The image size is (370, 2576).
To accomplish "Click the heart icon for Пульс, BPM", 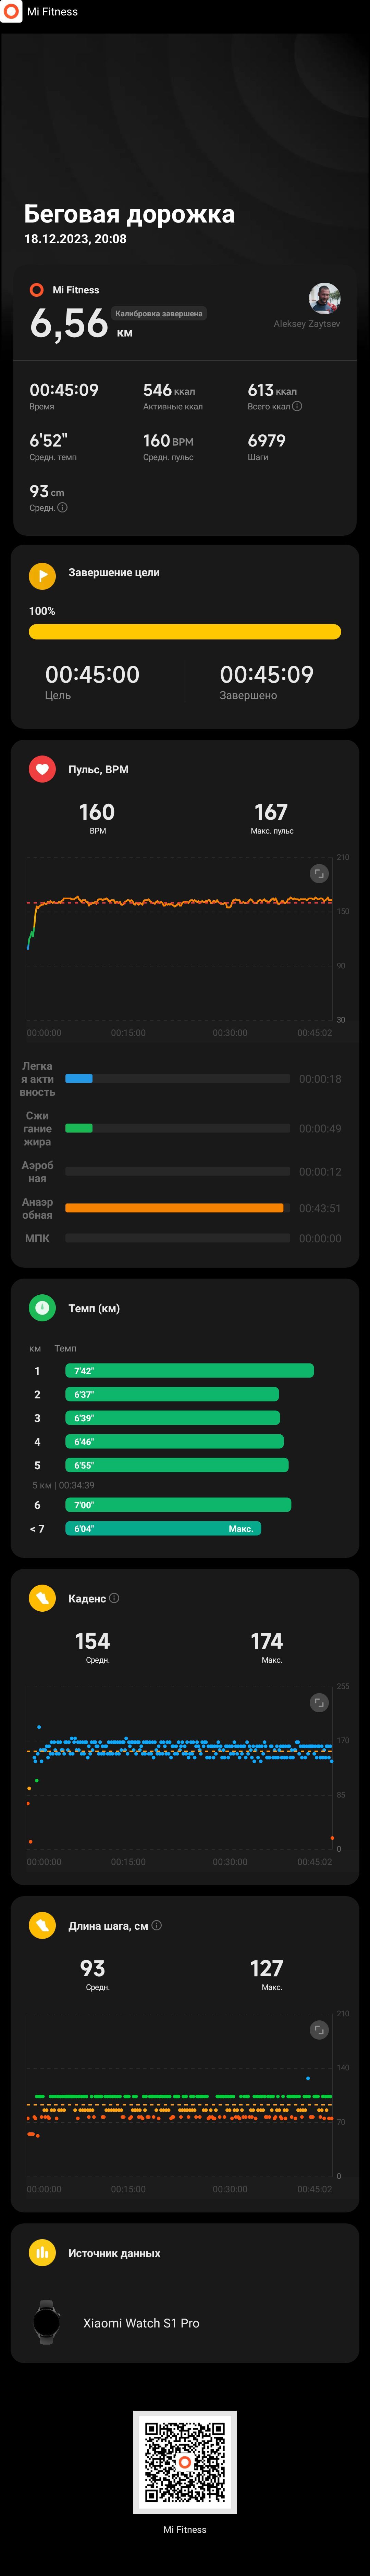I will coord(42,769).
